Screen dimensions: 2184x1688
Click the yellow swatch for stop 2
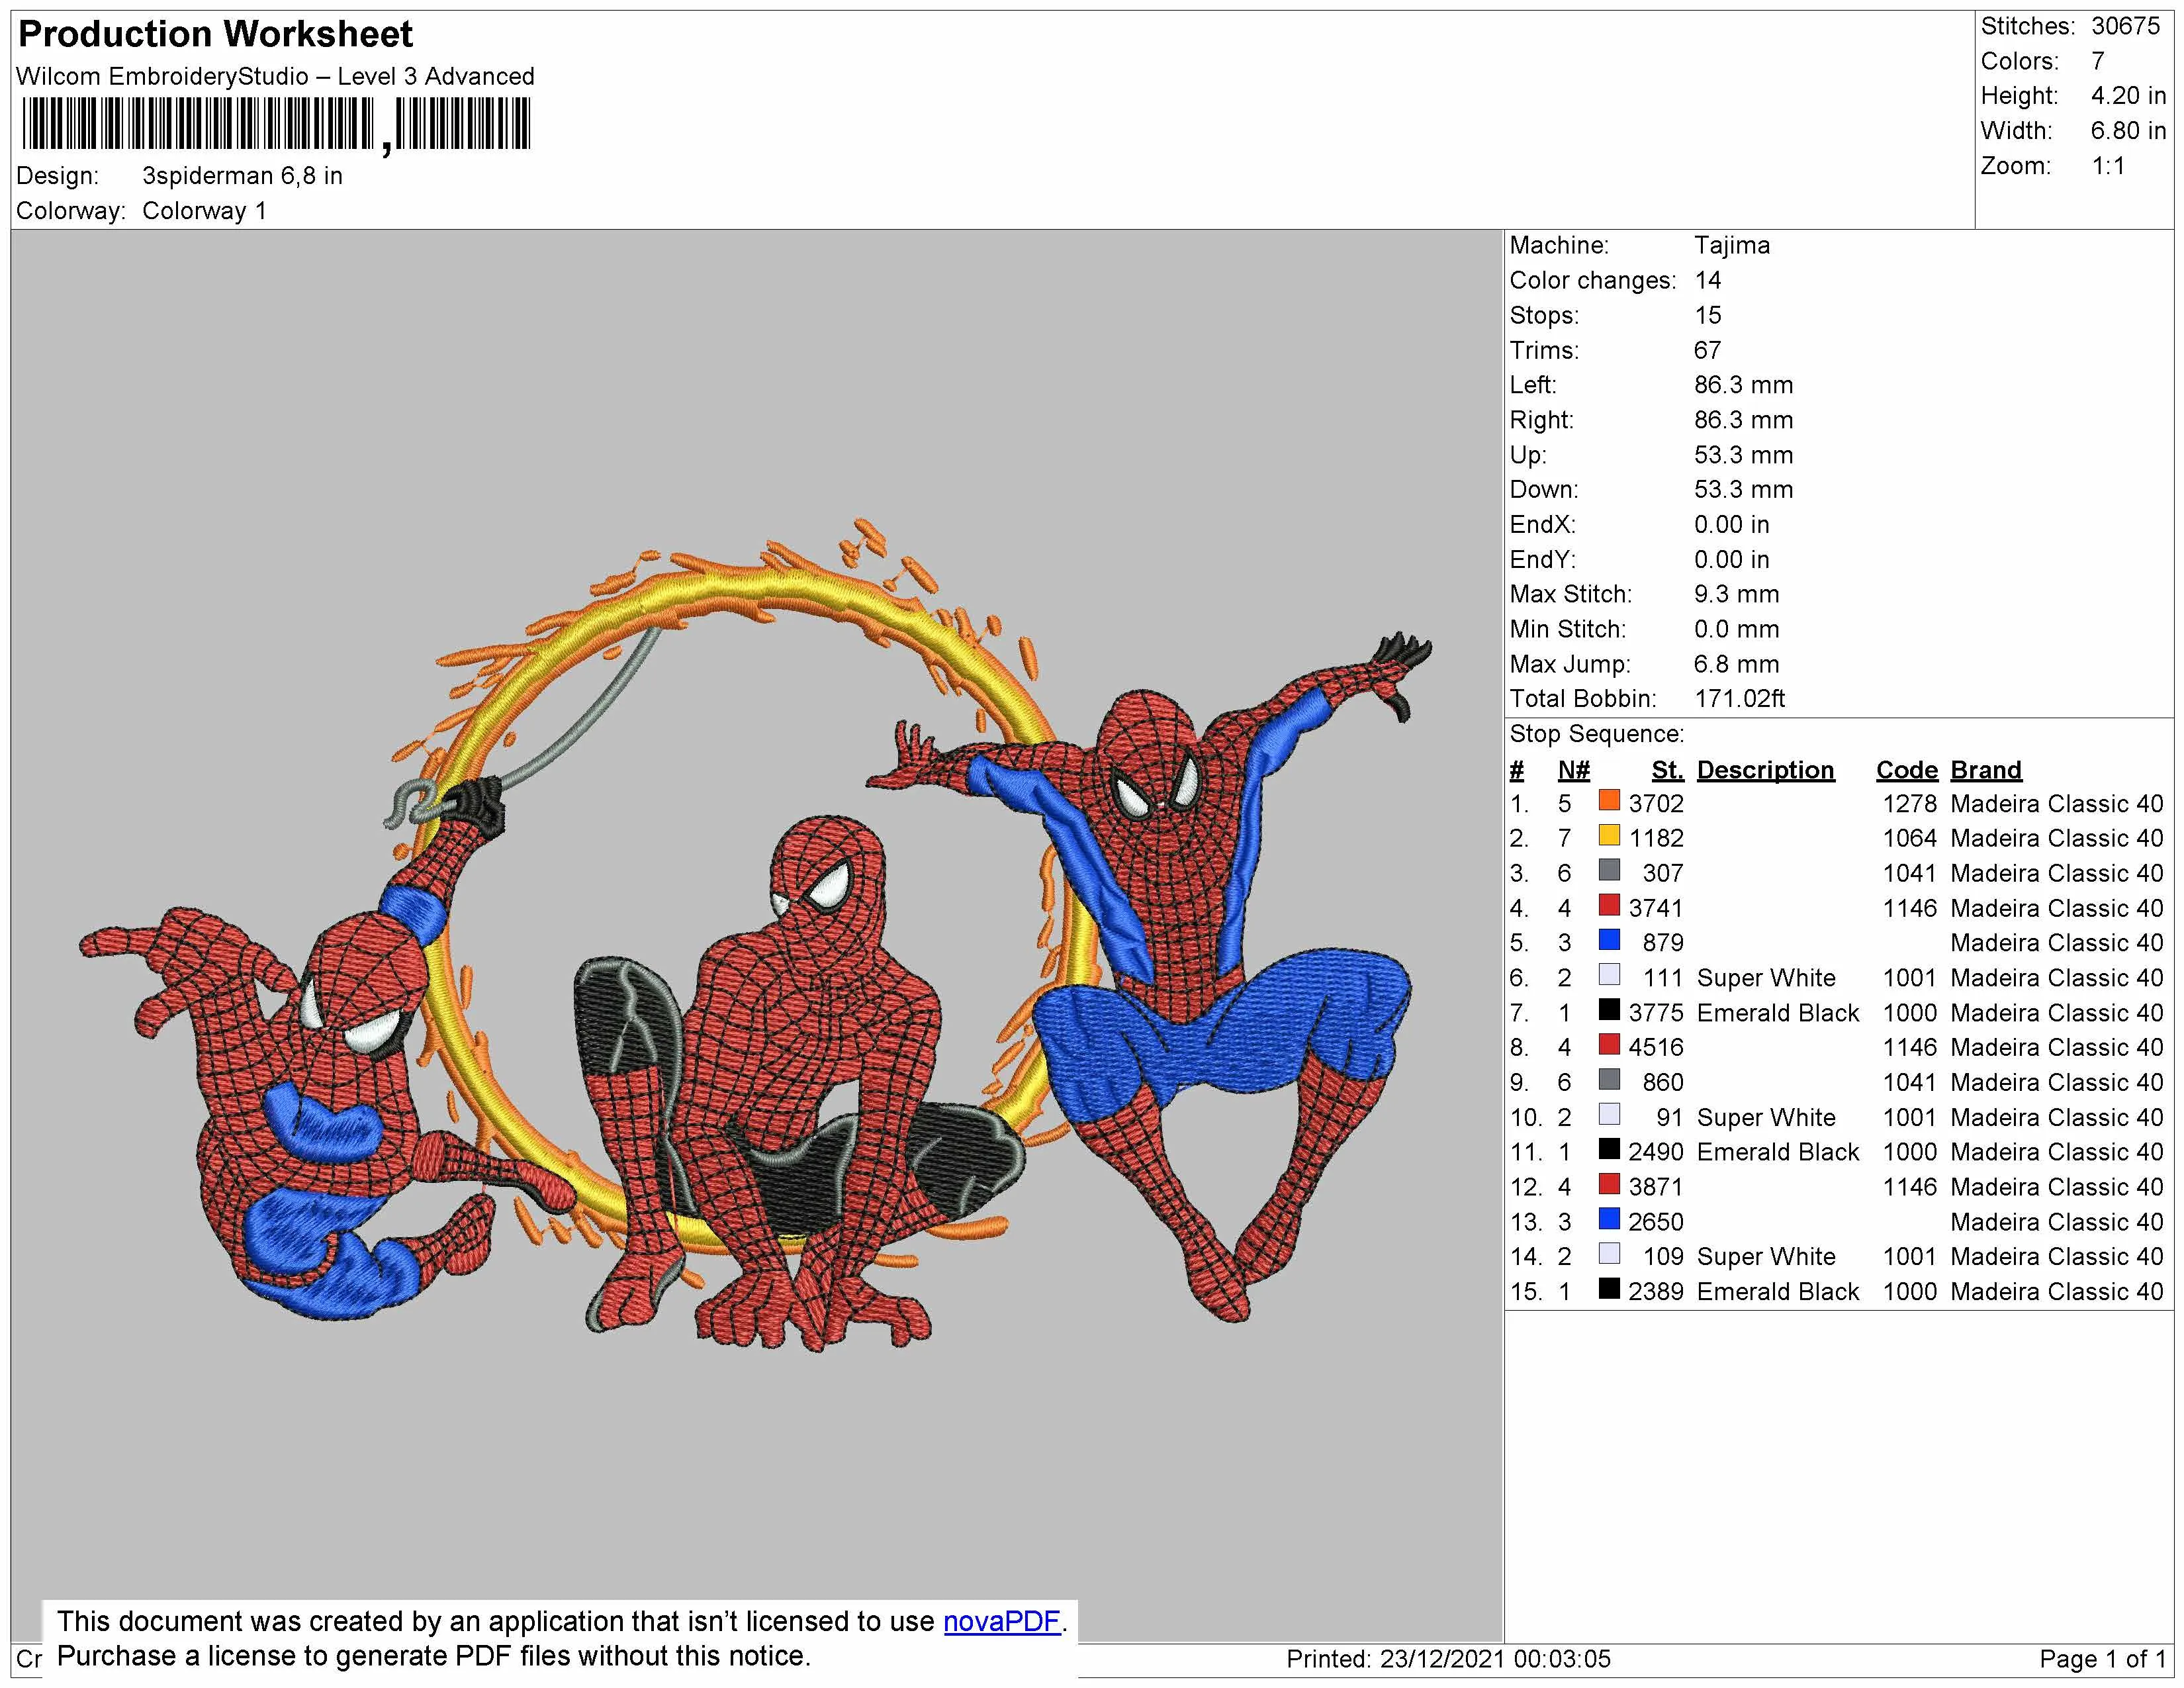(x=1609, y=835)
